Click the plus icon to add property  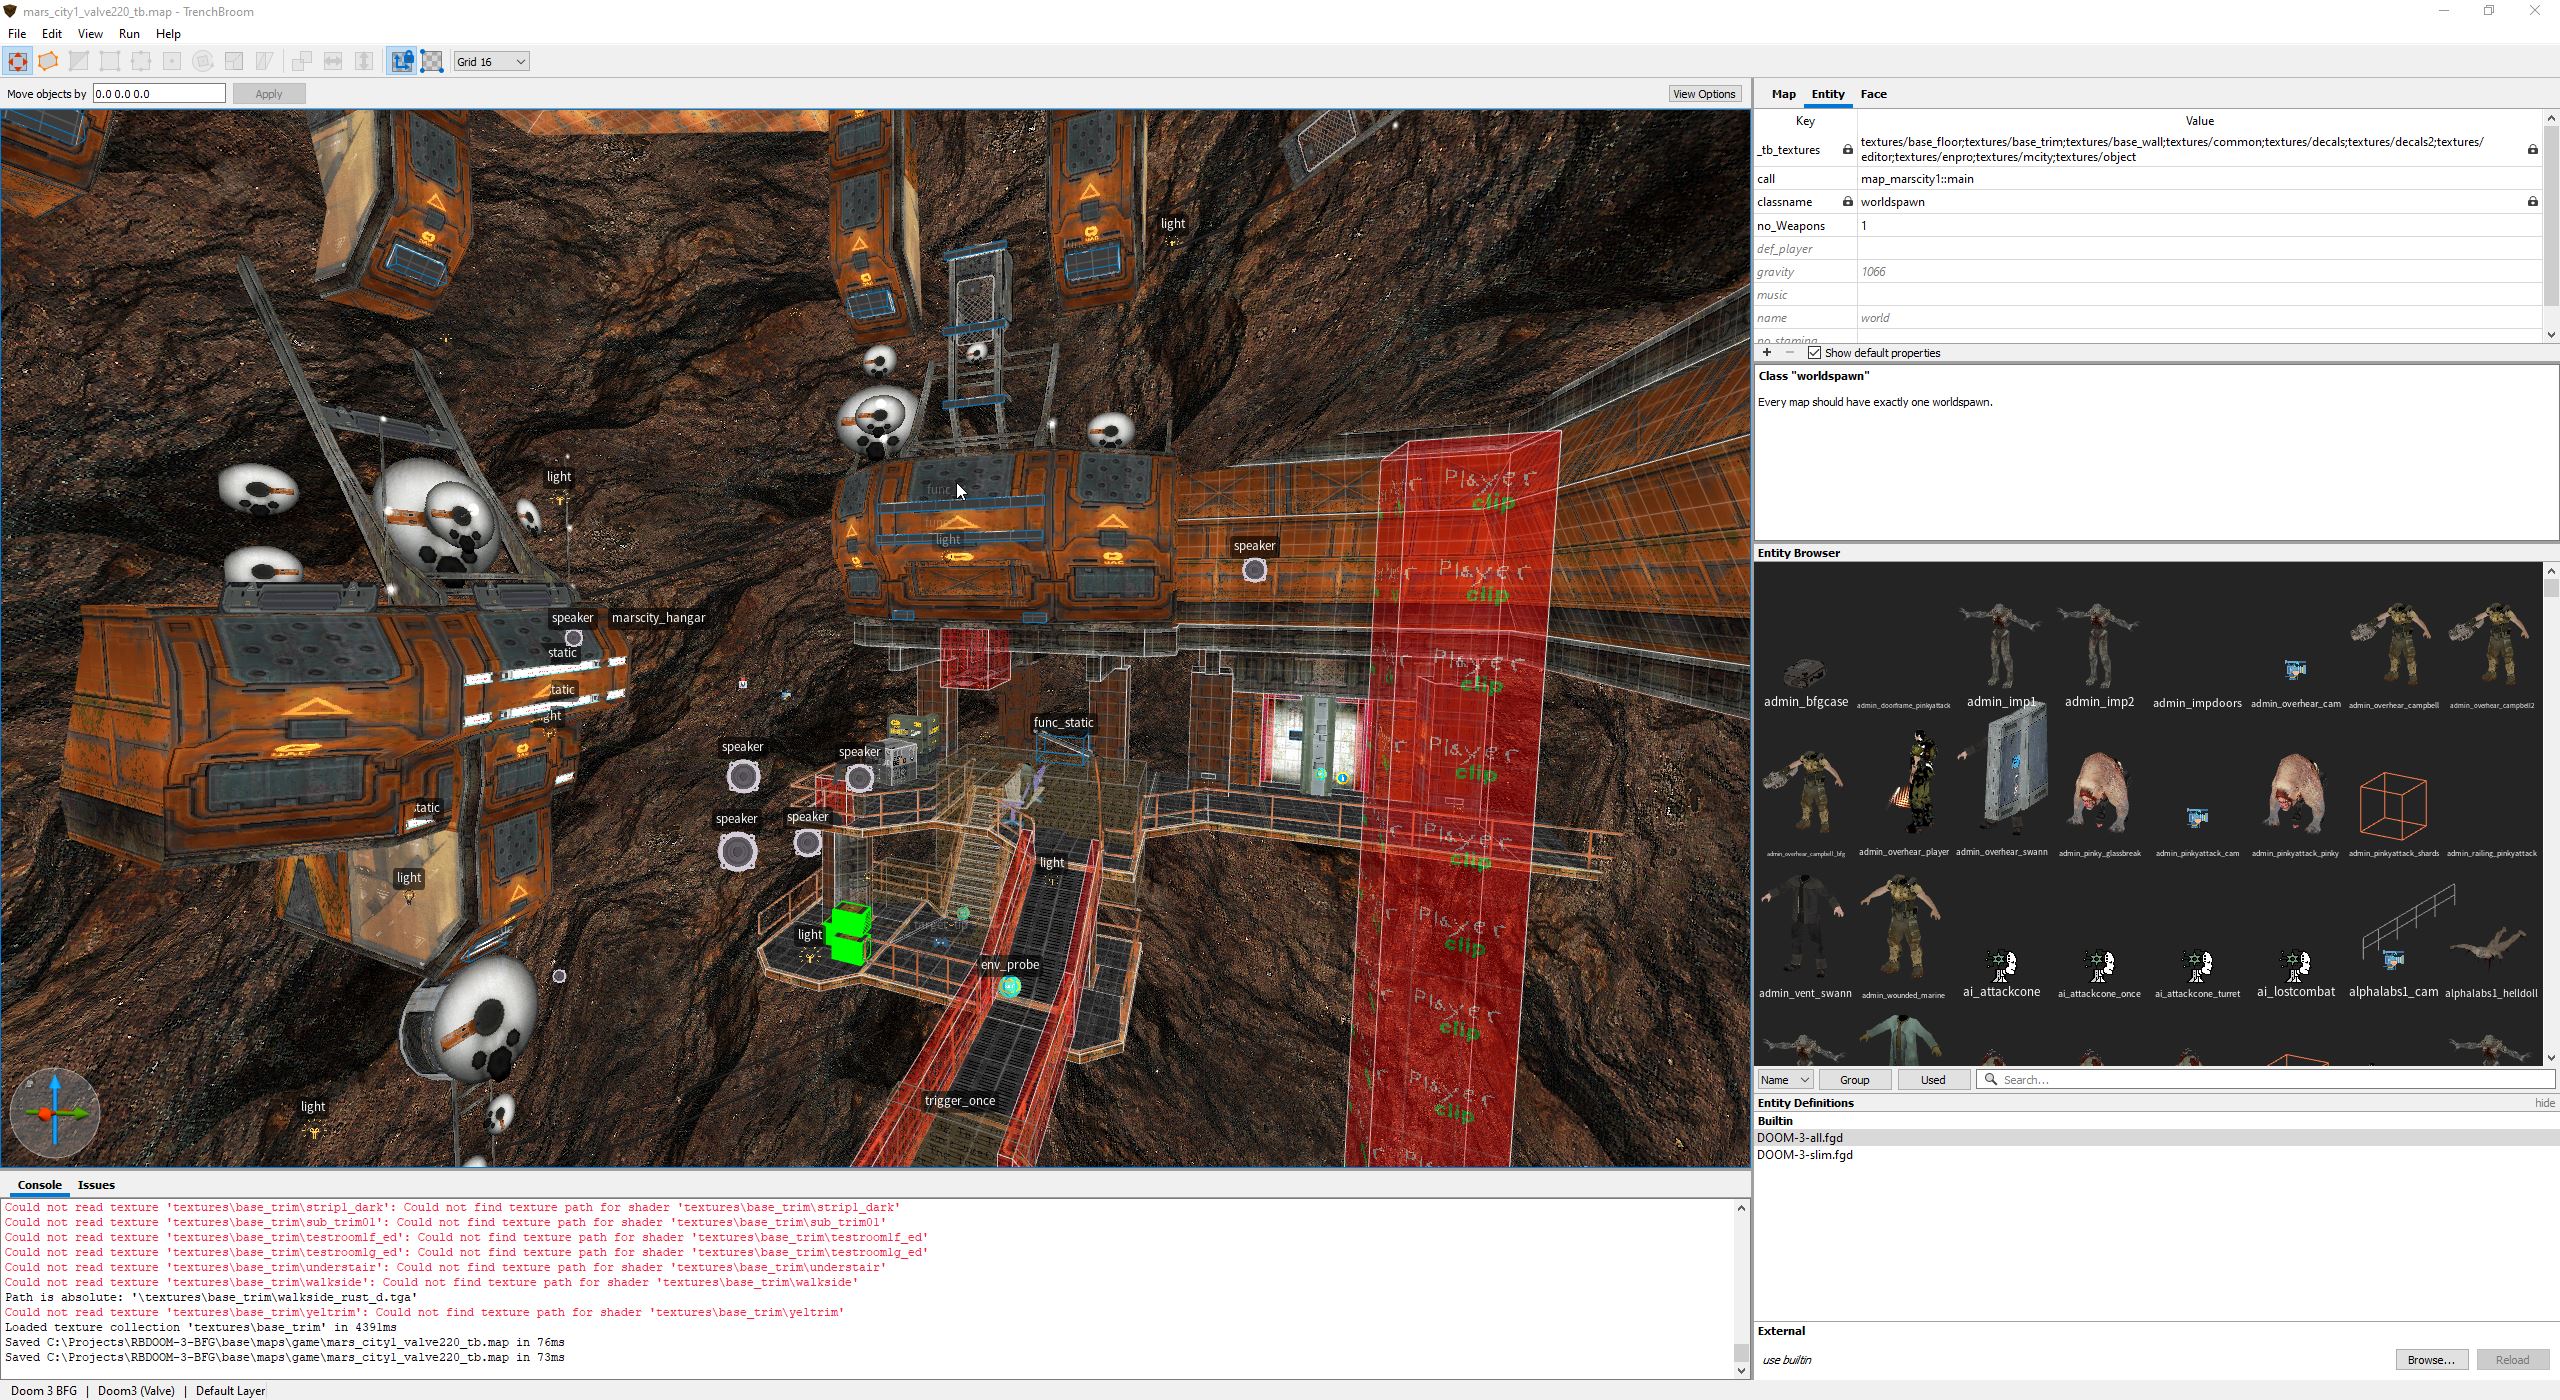(x=1767, y=353)
